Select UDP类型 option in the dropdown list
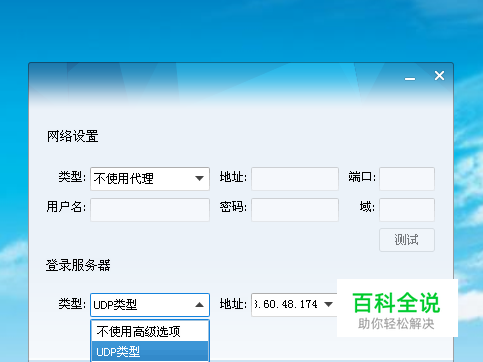The height and width of the screenshot is (362, 483). (x=150, y=351)
